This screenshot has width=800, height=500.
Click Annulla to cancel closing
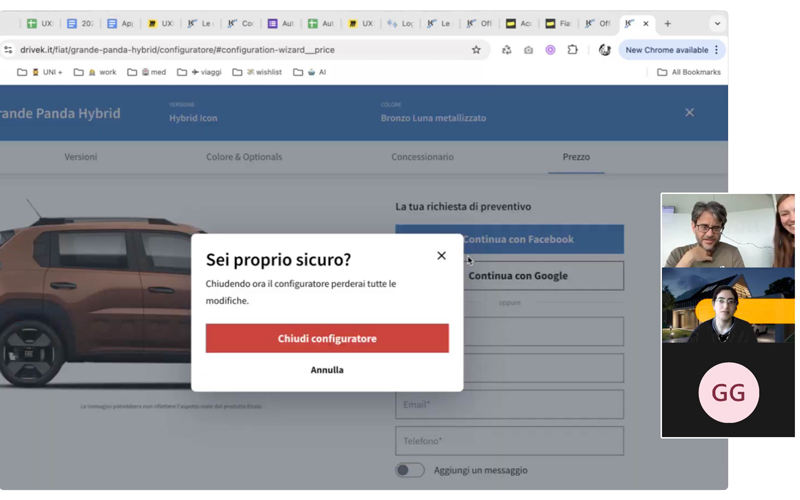[327, 370]
